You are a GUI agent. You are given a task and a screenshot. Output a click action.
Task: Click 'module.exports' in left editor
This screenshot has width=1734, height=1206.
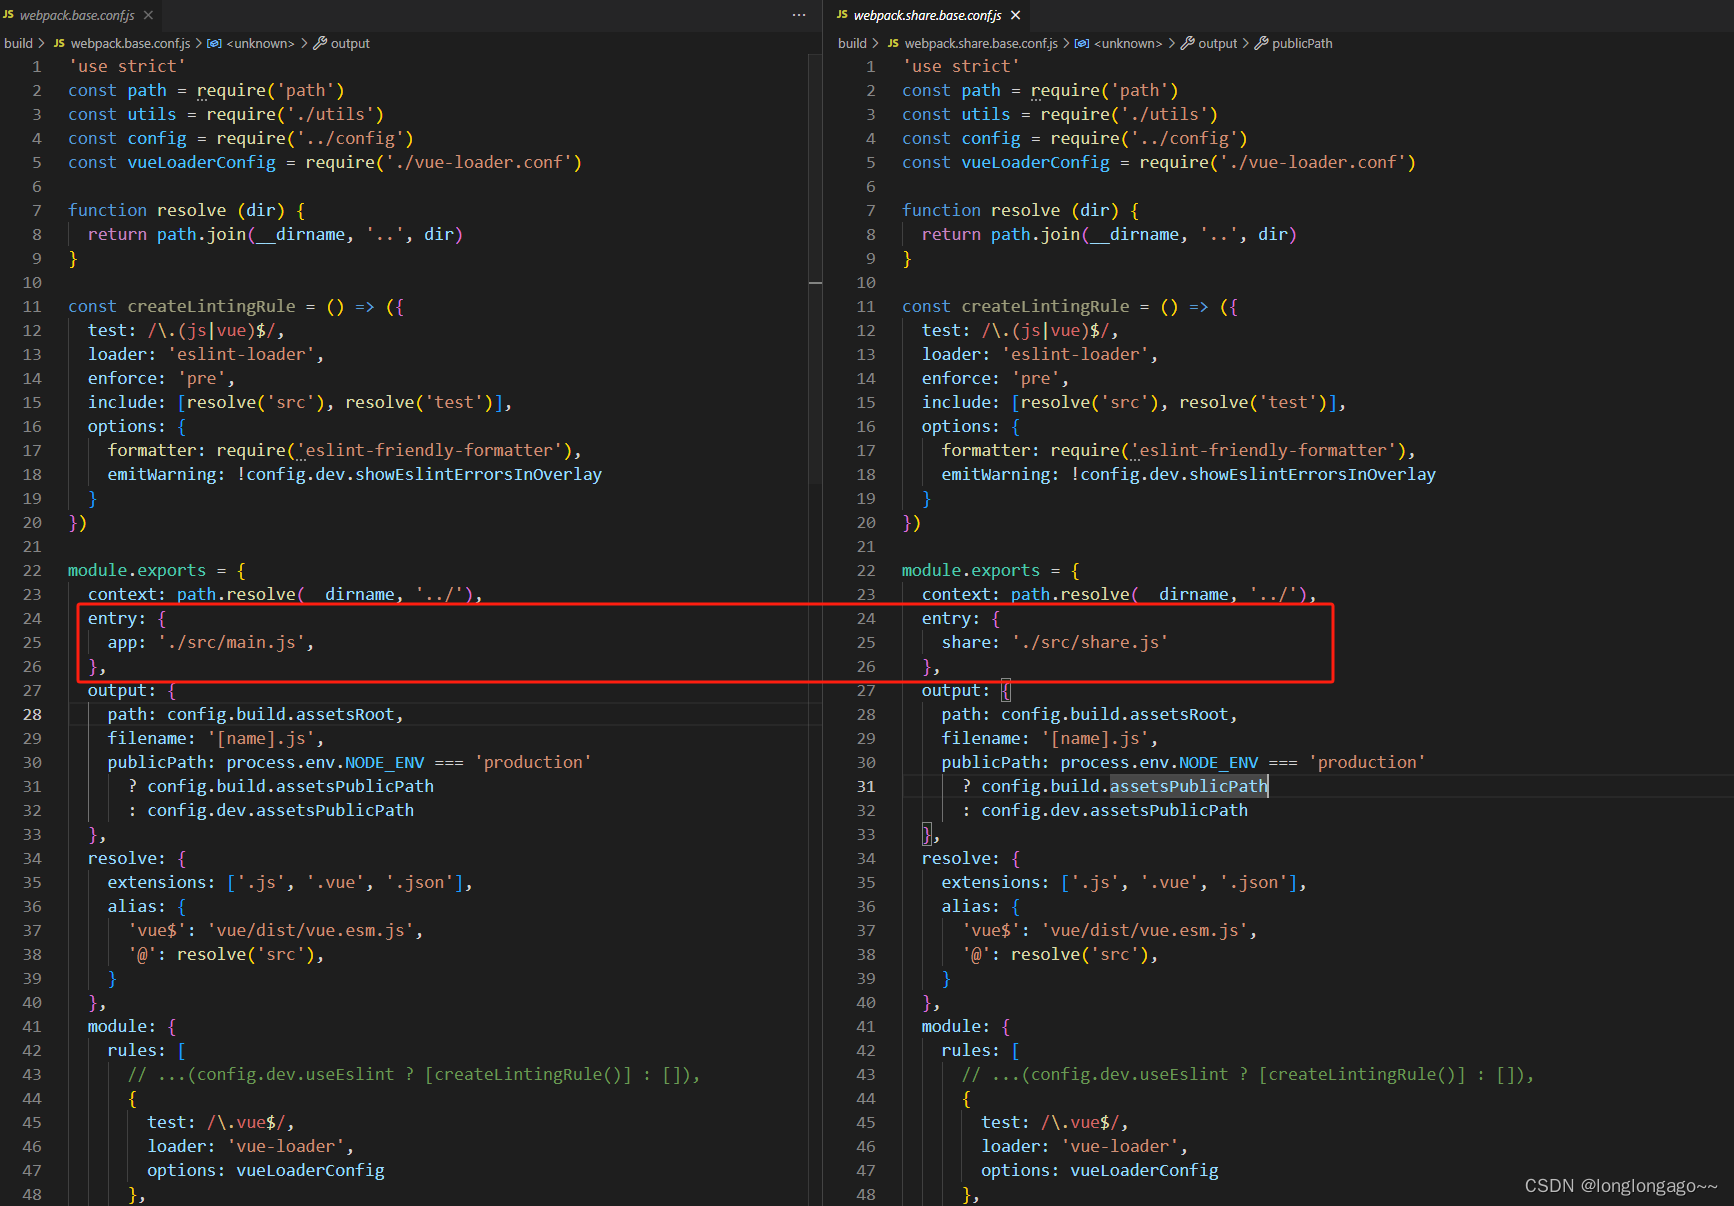[x=137, y=570]
